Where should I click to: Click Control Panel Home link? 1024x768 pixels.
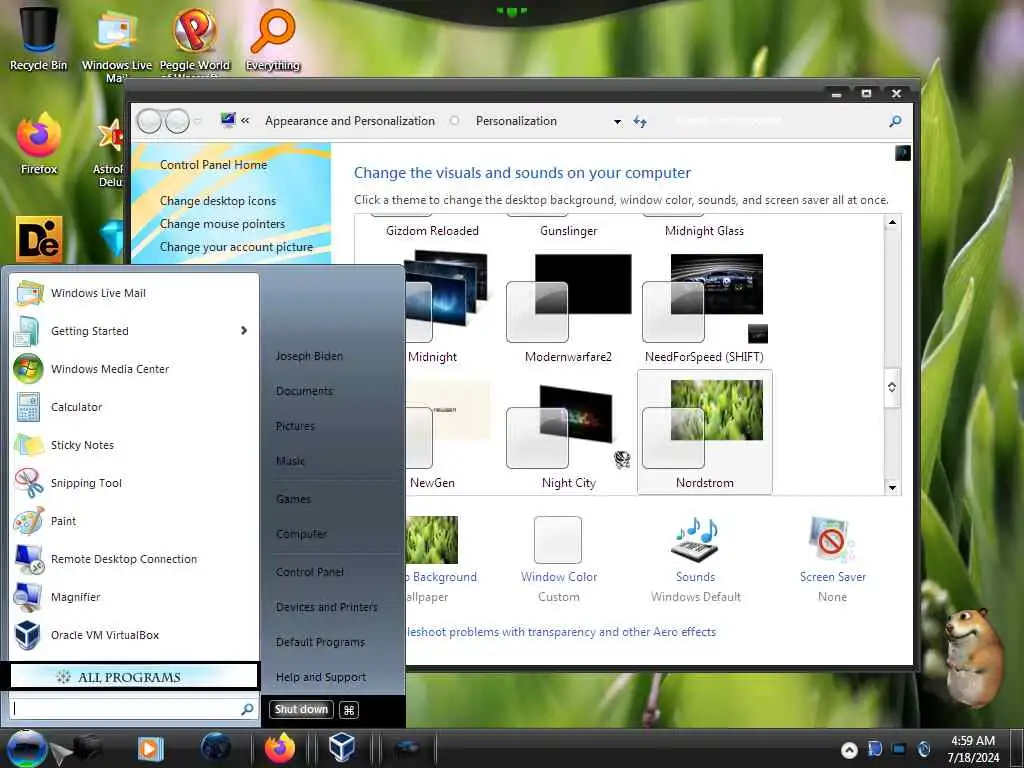click(213, 165)
